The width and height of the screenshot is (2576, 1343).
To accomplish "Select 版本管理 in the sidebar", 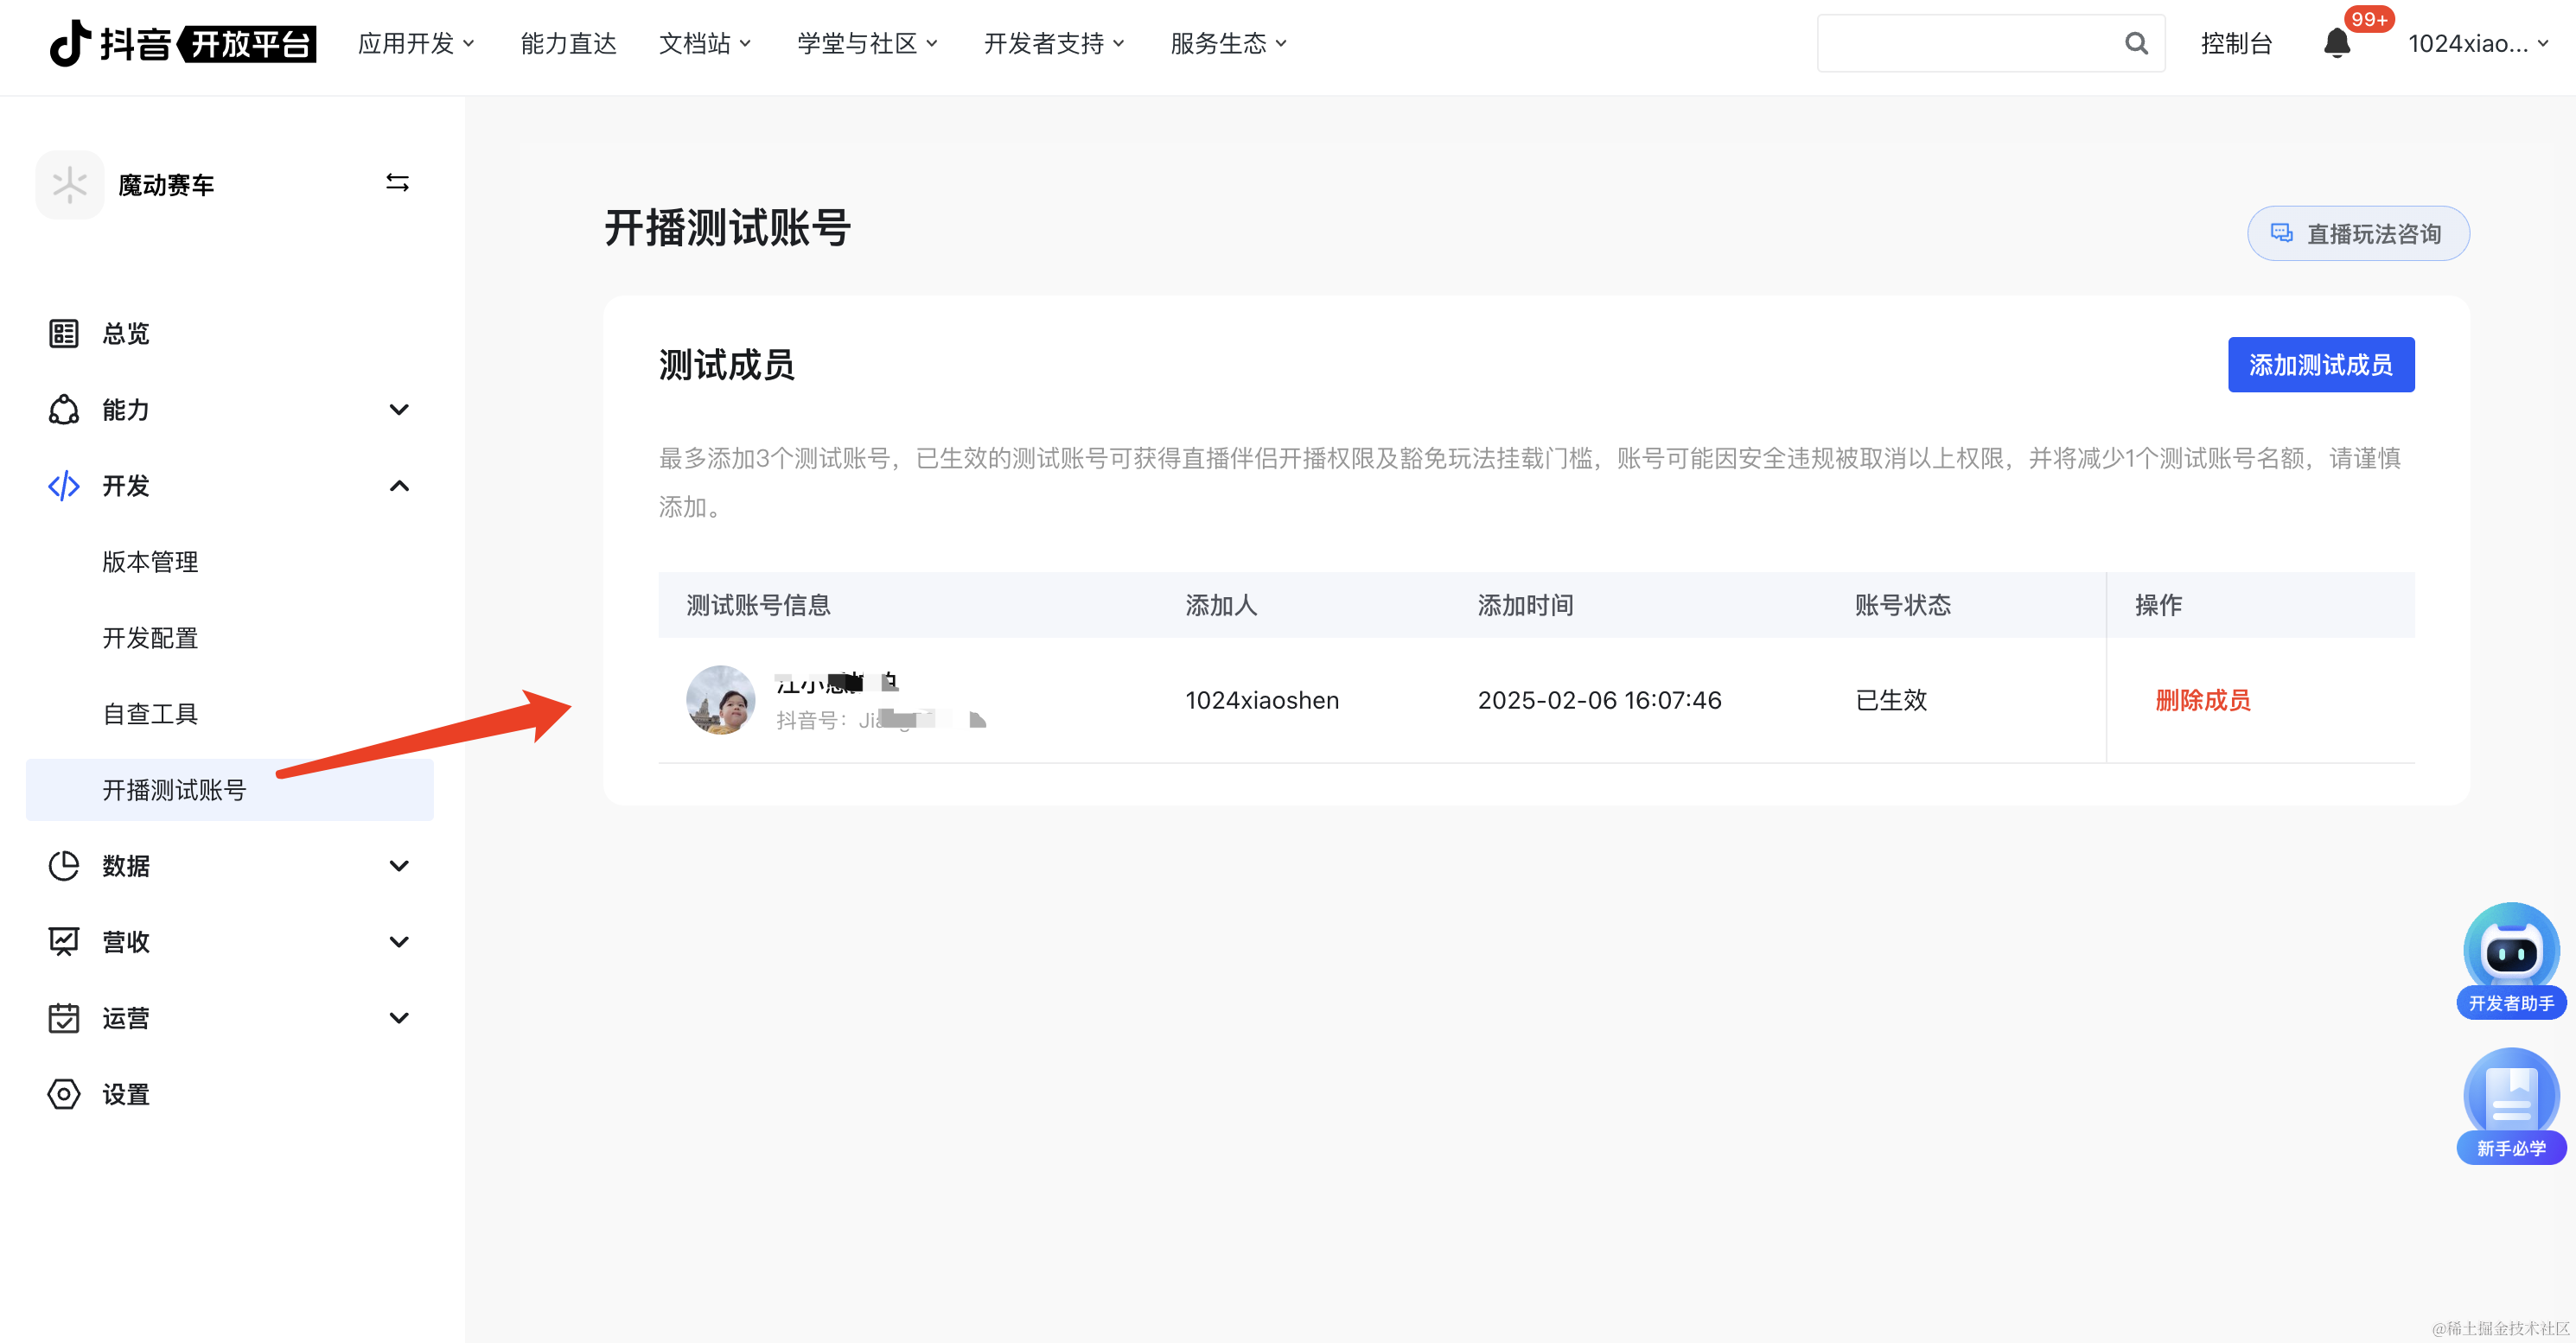I will (150, 562).
